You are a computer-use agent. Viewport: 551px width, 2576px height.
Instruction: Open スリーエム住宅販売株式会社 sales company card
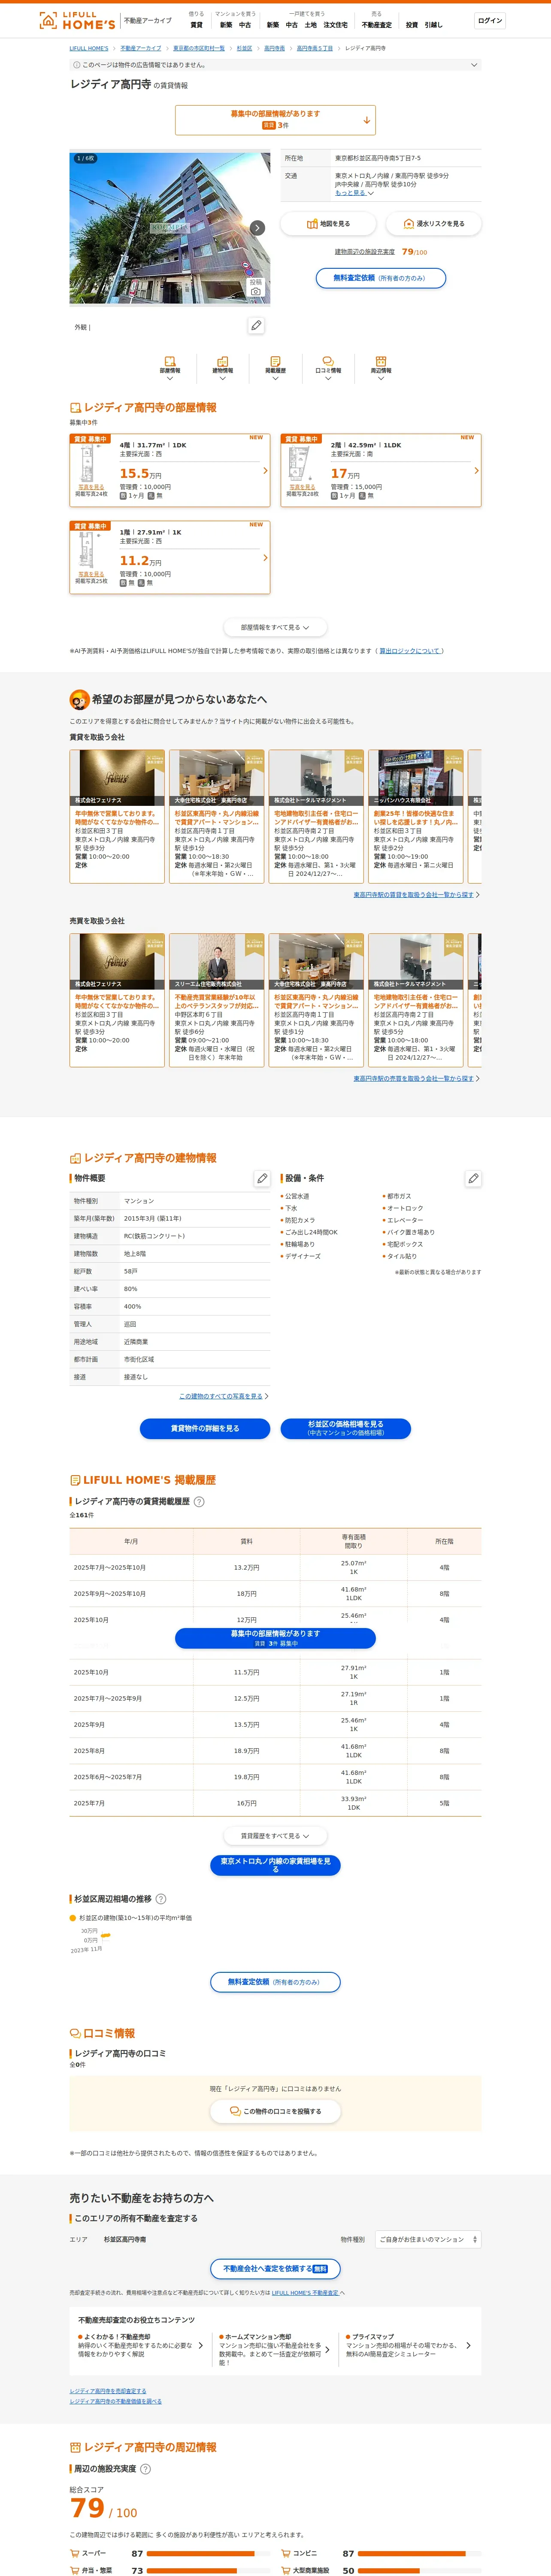216,1000
